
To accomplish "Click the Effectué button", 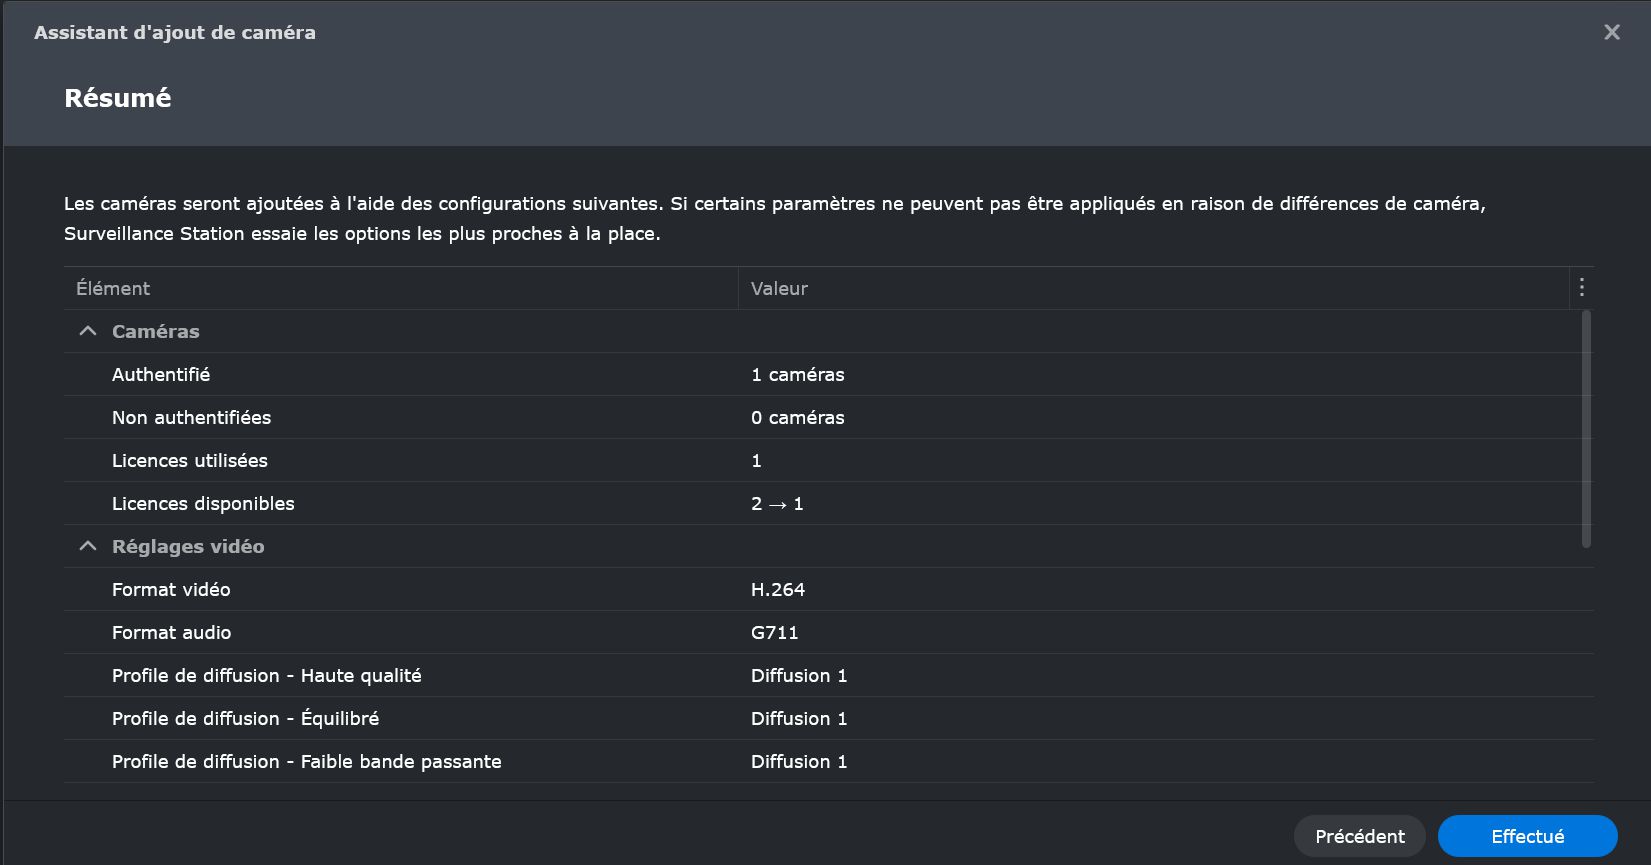I will [x=1527, y=836].
